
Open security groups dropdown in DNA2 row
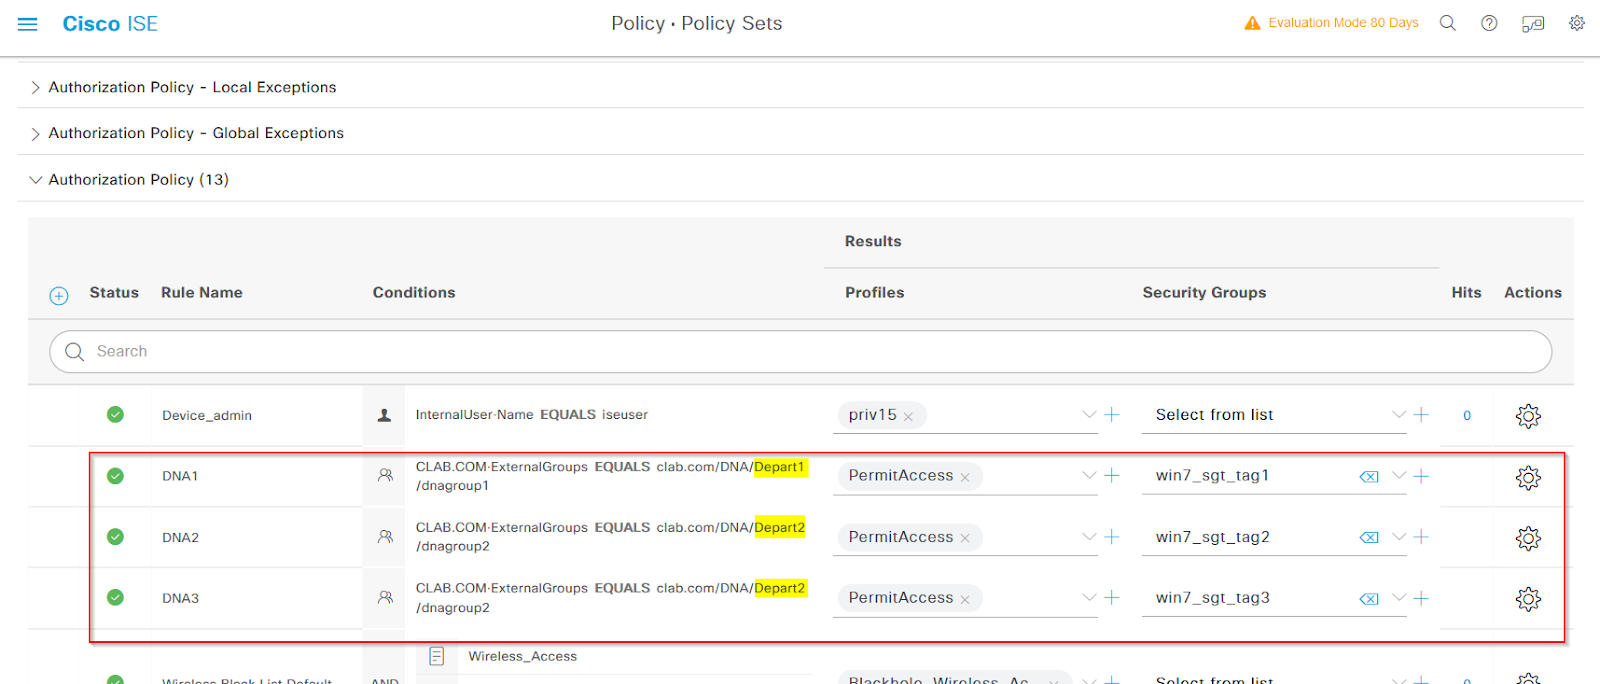pyautogui.click(x=1399, y=537)
